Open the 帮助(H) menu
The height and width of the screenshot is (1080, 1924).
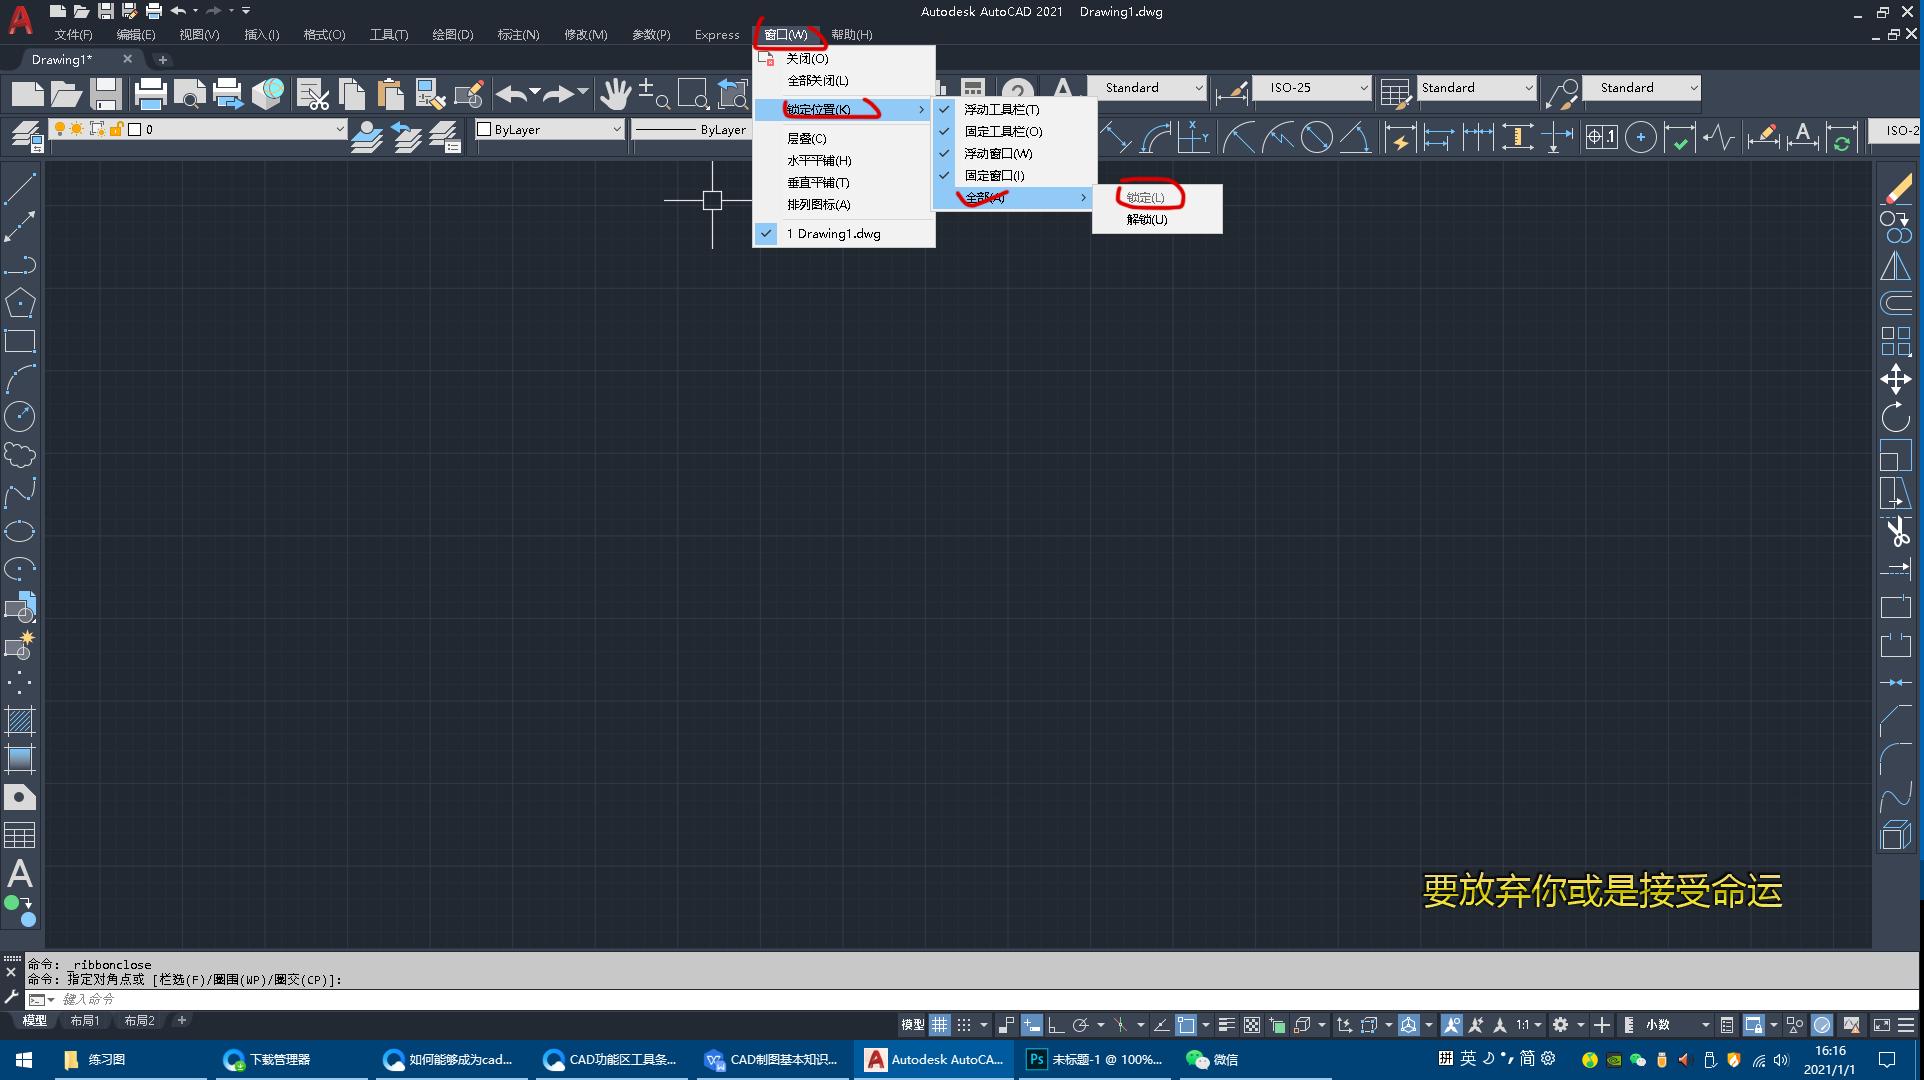849,34
